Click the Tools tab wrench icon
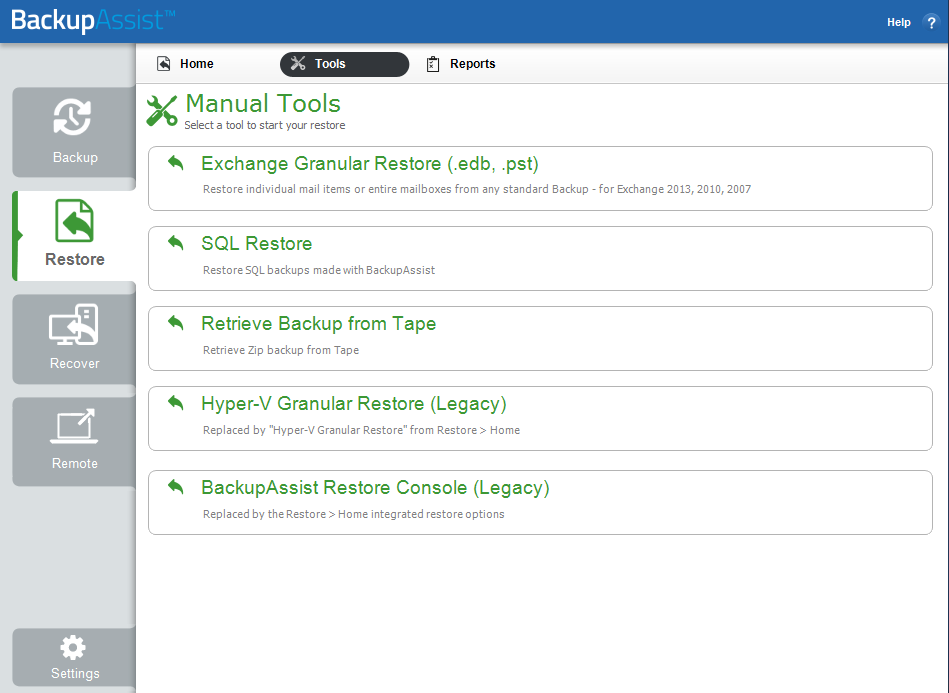Image resolution: width=949 pixels, height=693 pixels. [298, 64]
